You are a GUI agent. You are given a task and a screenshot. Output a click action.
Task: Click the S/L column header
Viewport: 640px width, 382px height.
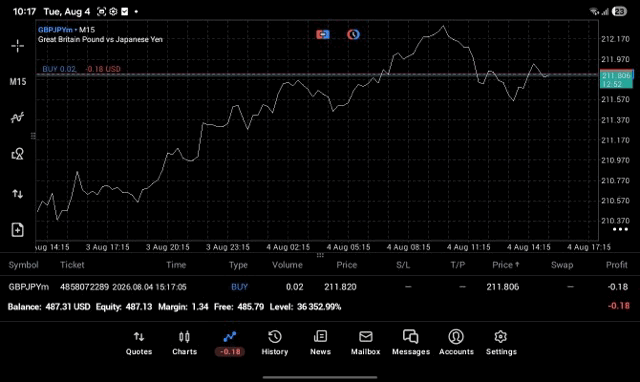(x=403, y=265)
